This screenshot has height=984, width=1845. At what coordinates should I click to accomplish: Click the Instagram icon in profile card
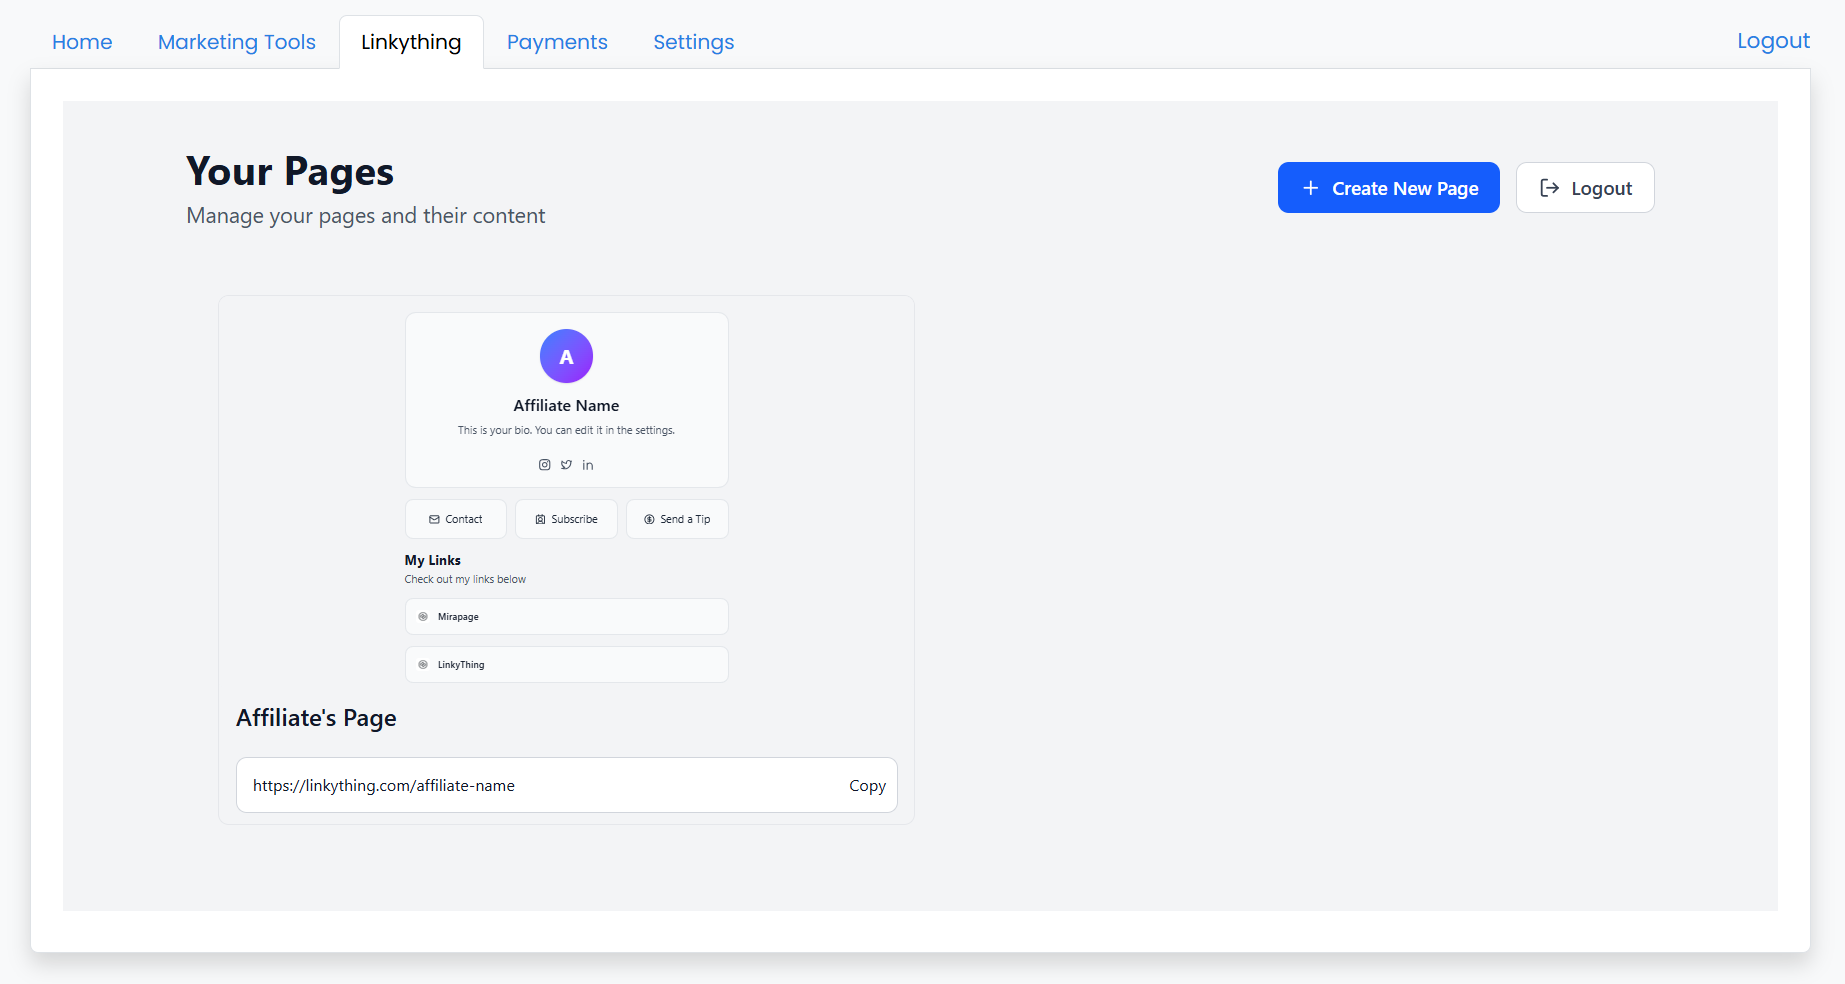pyautogui.click(x=545, y=465)
